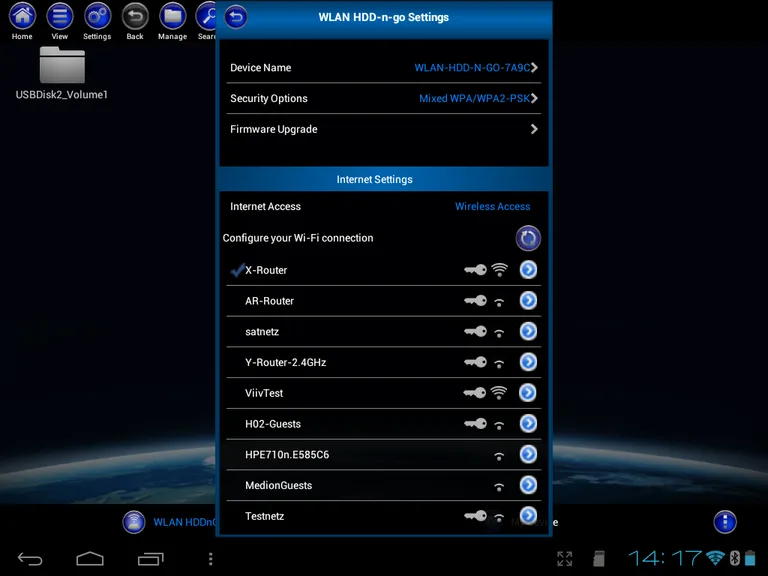Return from WLAN HDD-n-go Settings dialog

(x=236, y=17)
